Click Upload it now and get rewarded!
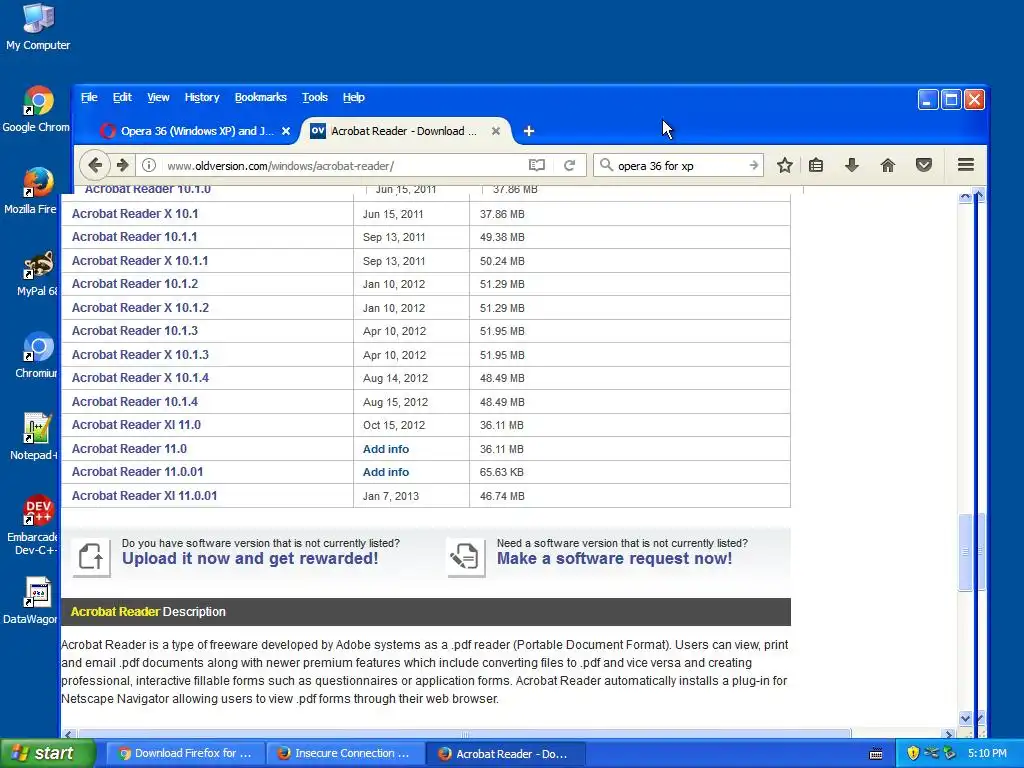 [250, 558]
